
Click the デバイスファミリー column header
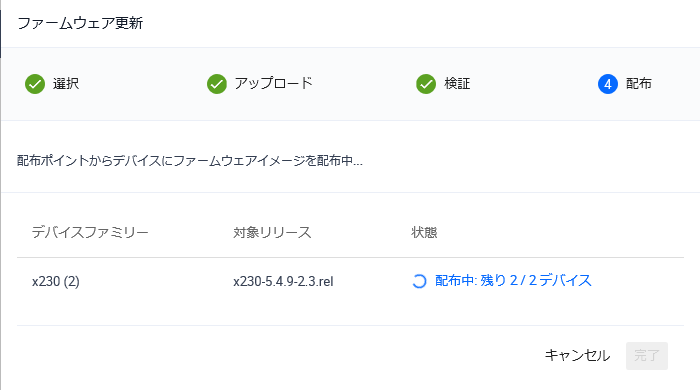pos(90,232)
